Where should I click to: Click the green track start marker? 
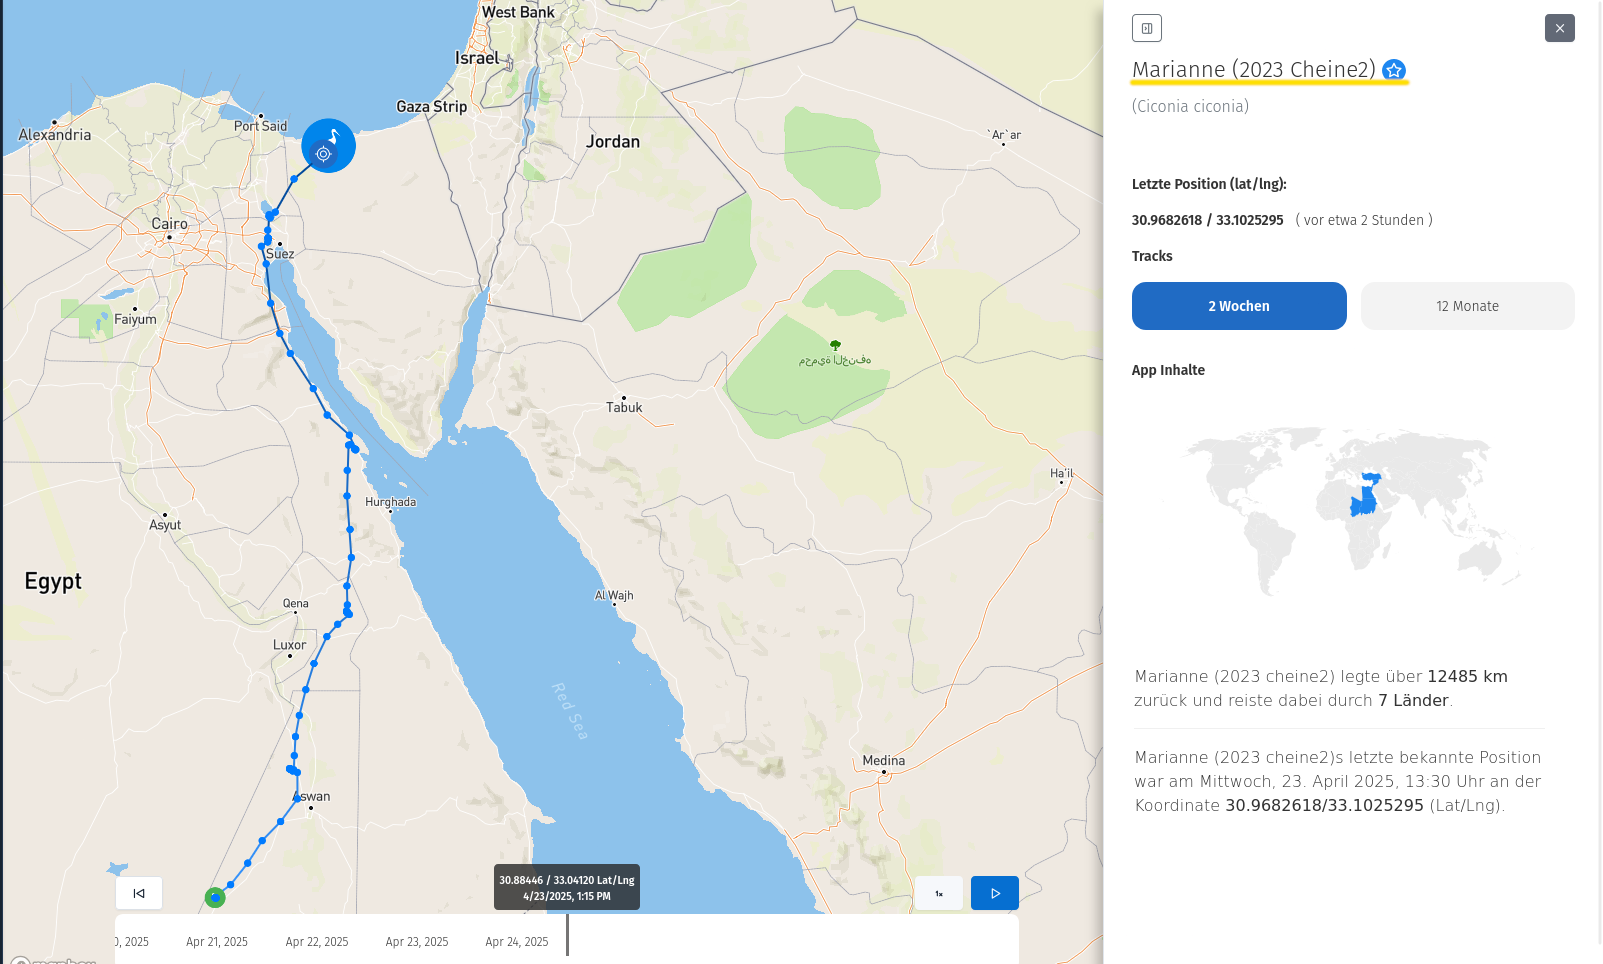[x=215, y=897]
